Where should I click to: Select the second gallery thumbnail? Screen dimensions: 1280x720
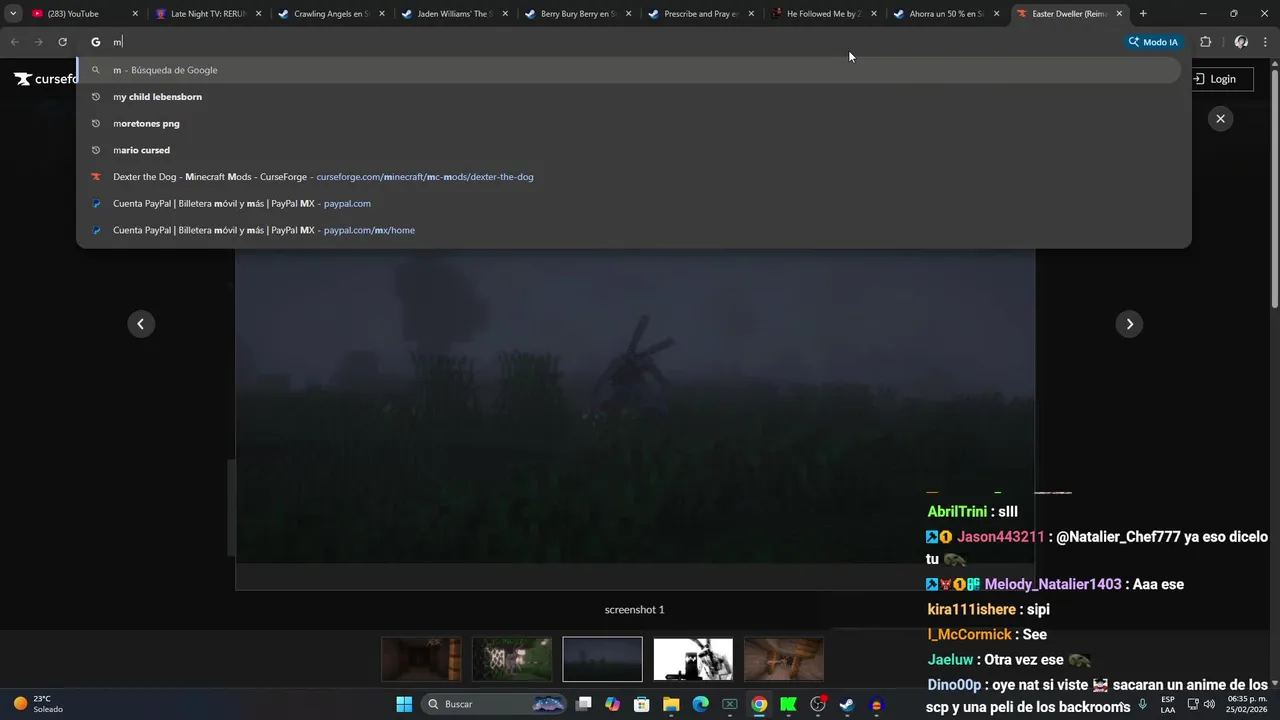(512, 659)
